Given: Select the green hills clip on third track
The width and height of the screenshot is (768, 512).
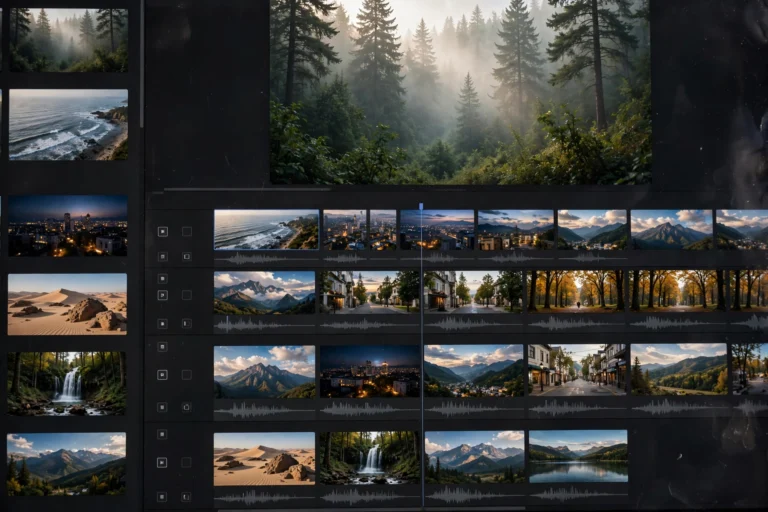Looking at the screenshot, I should (679, 369).
